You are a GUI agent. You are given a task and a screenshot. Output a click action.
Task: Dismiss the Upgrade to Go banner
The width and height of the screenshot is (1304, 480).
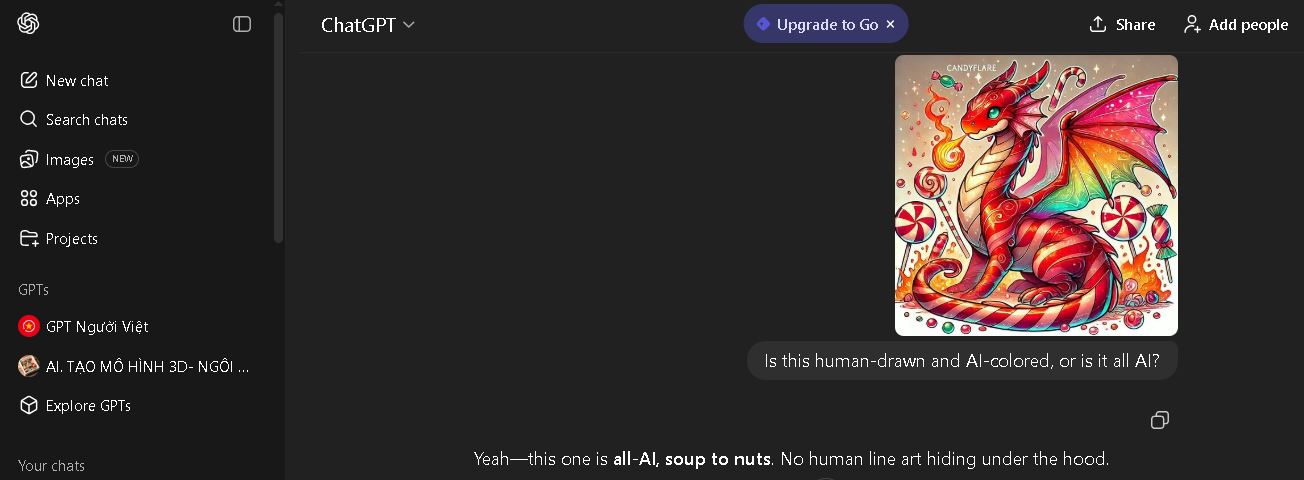(x=891, y=24)
